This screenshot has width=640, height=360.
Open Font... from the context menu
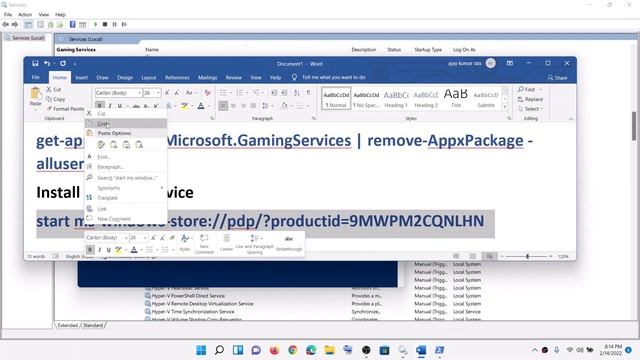[x=126, y=157]
